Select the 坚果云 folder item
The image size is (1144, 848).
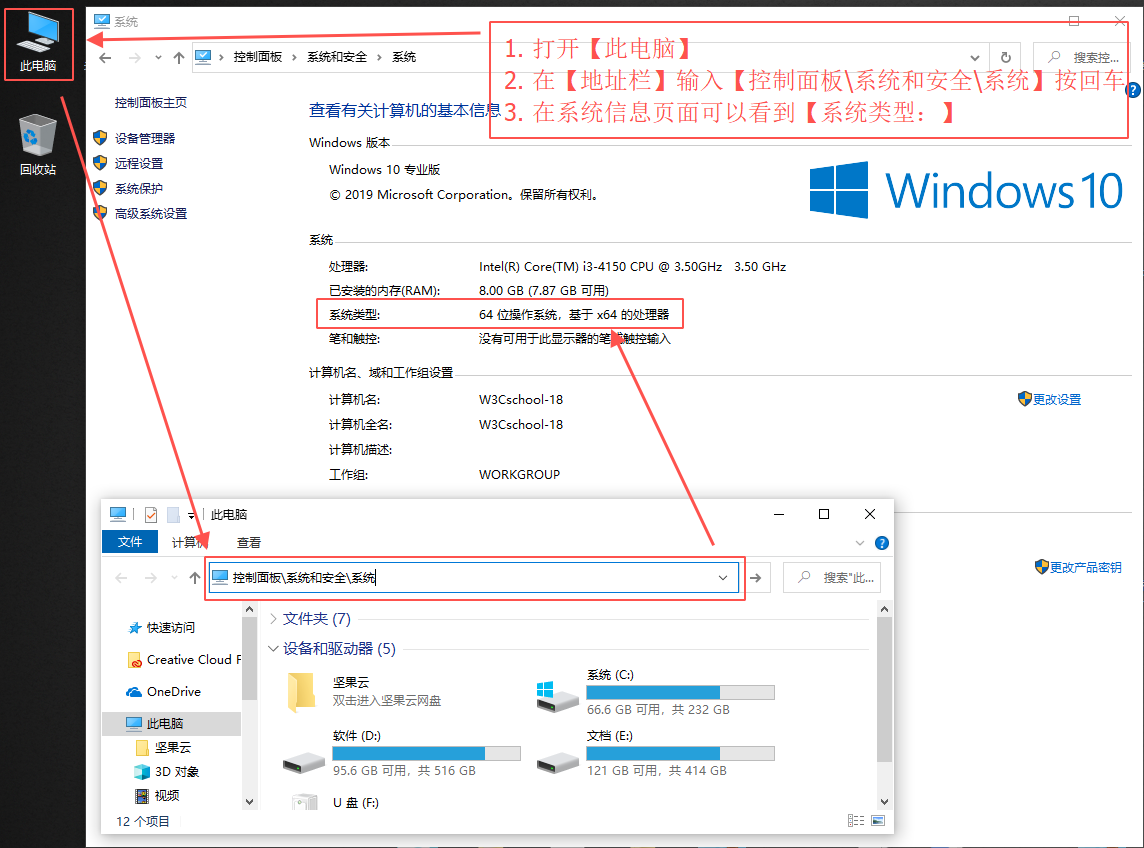click(365, 691)
